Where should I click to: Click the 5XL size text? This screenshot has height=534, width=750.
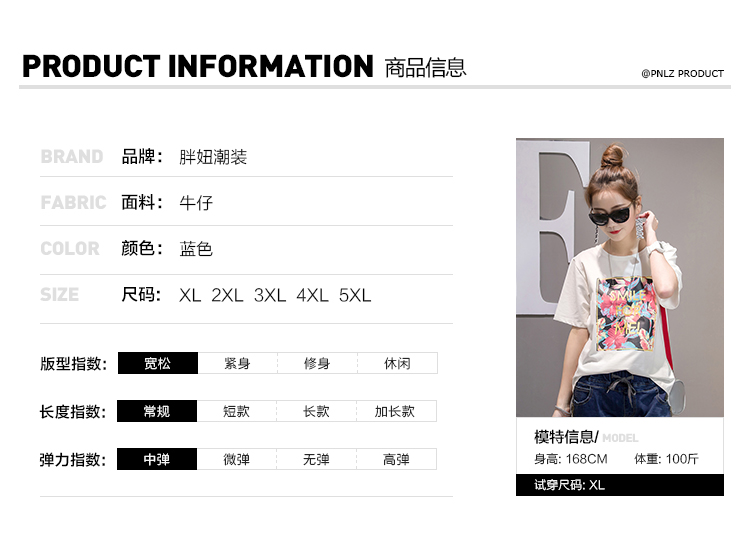355,296
